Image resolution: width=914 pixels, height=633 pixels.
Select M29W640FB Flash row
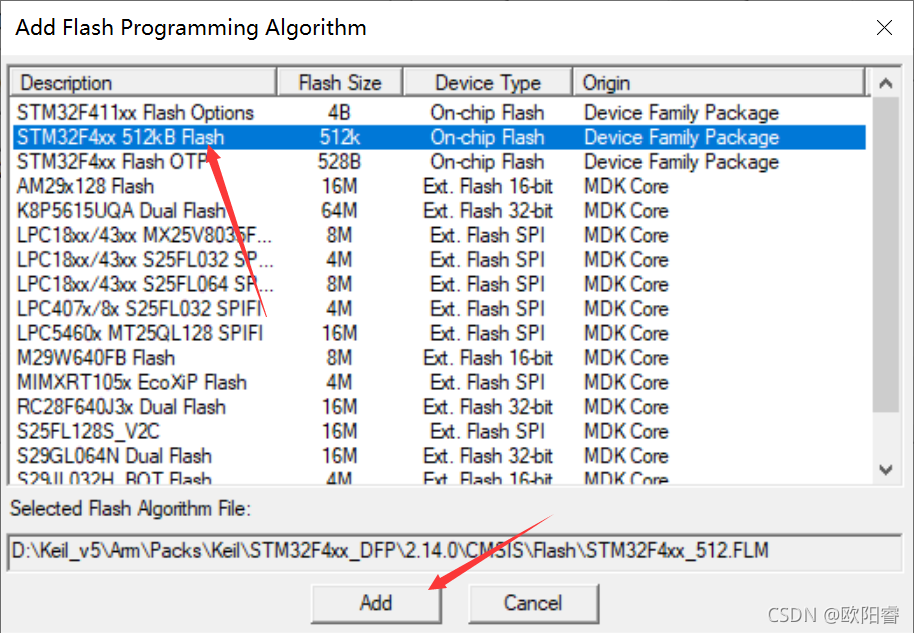point(439,357)
